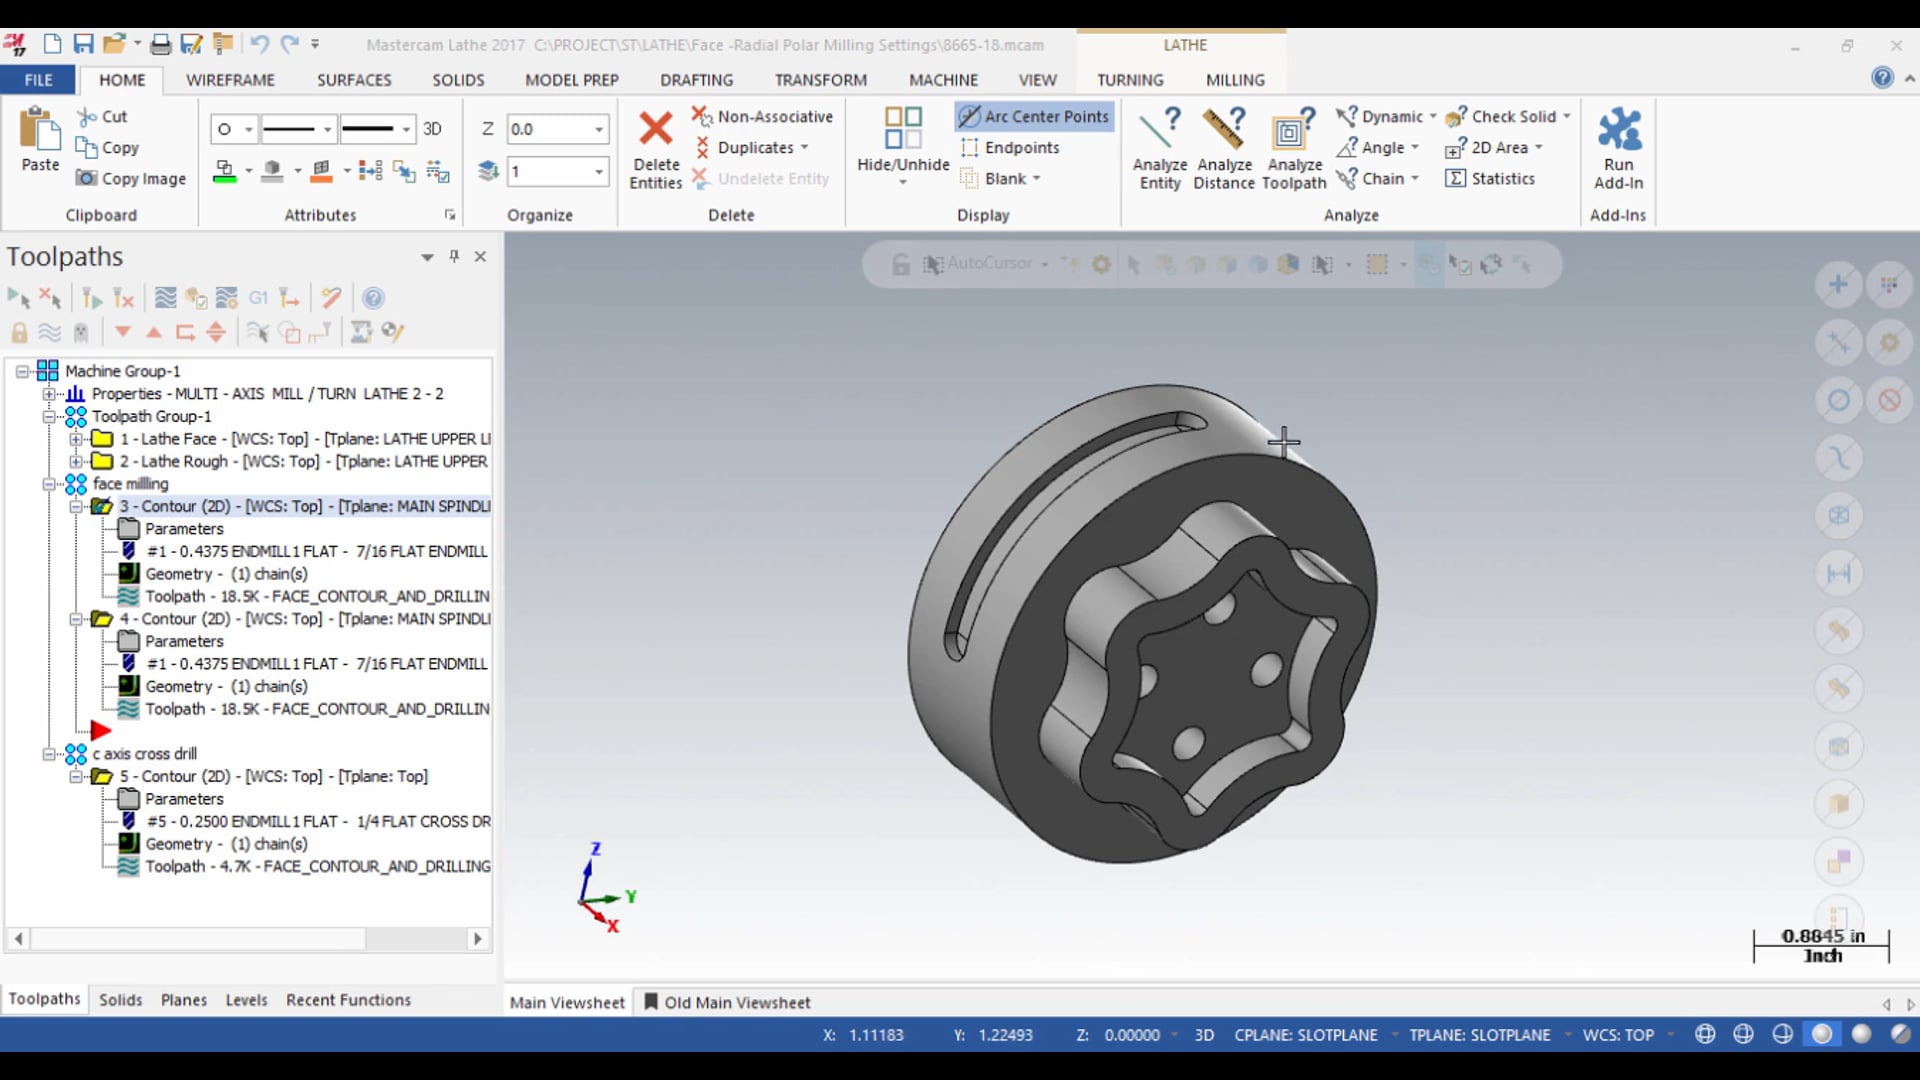Select the Analyze Distance tool
Screen dimensions: 1920x1080
click(1224, 146)
